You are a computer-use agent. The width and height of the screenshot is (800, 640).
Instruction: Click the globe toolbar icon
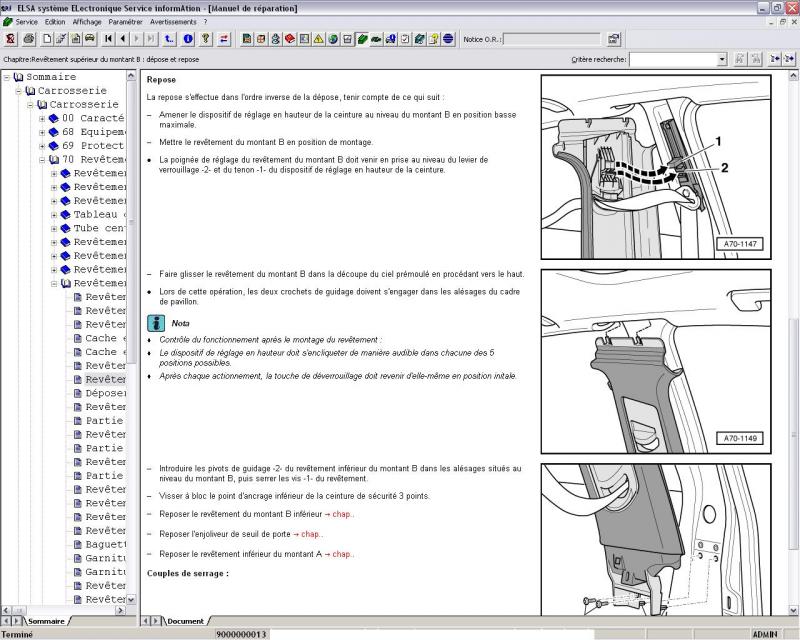[x=333, y=39]
